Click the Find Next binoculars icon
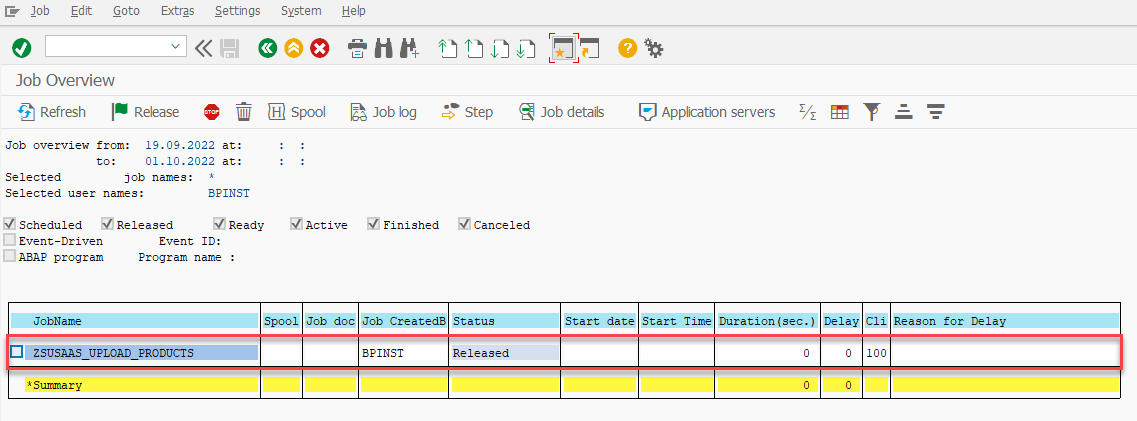The width and height of the screenshot is (1137, 421). tap(409, 49)
